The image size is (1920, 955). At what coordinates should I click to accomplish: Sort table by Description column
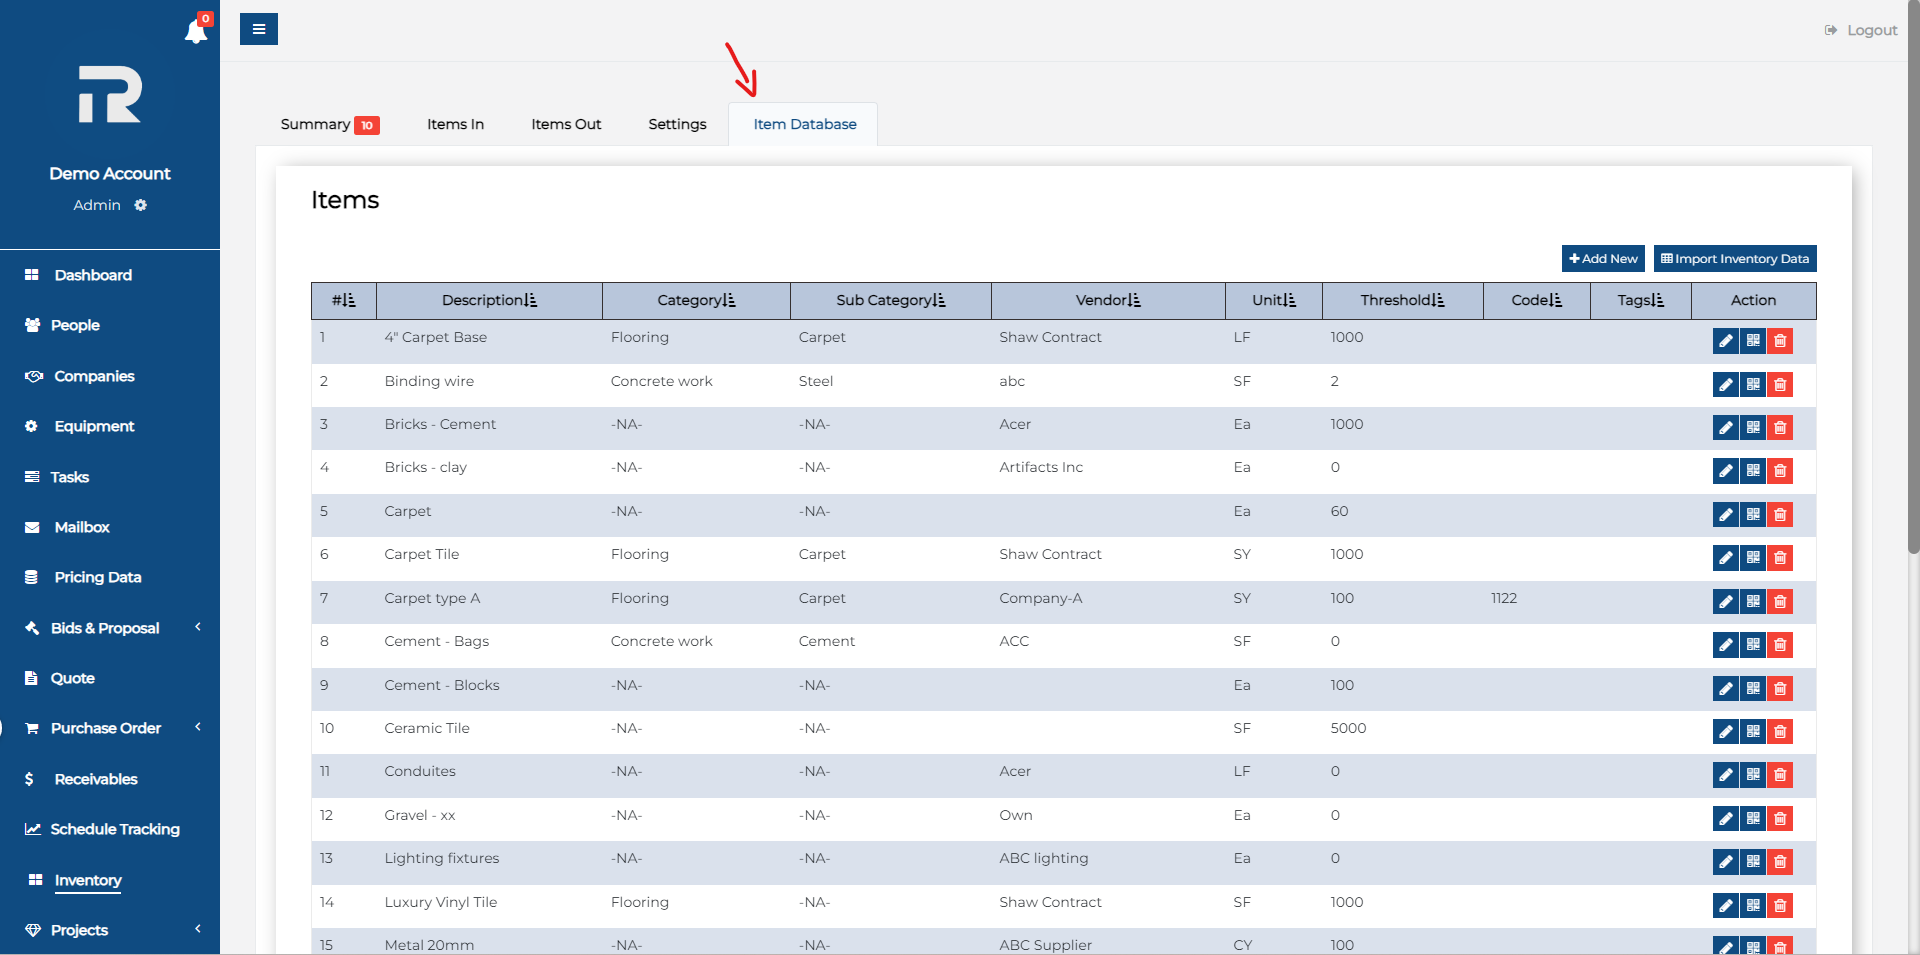[489, 300]
